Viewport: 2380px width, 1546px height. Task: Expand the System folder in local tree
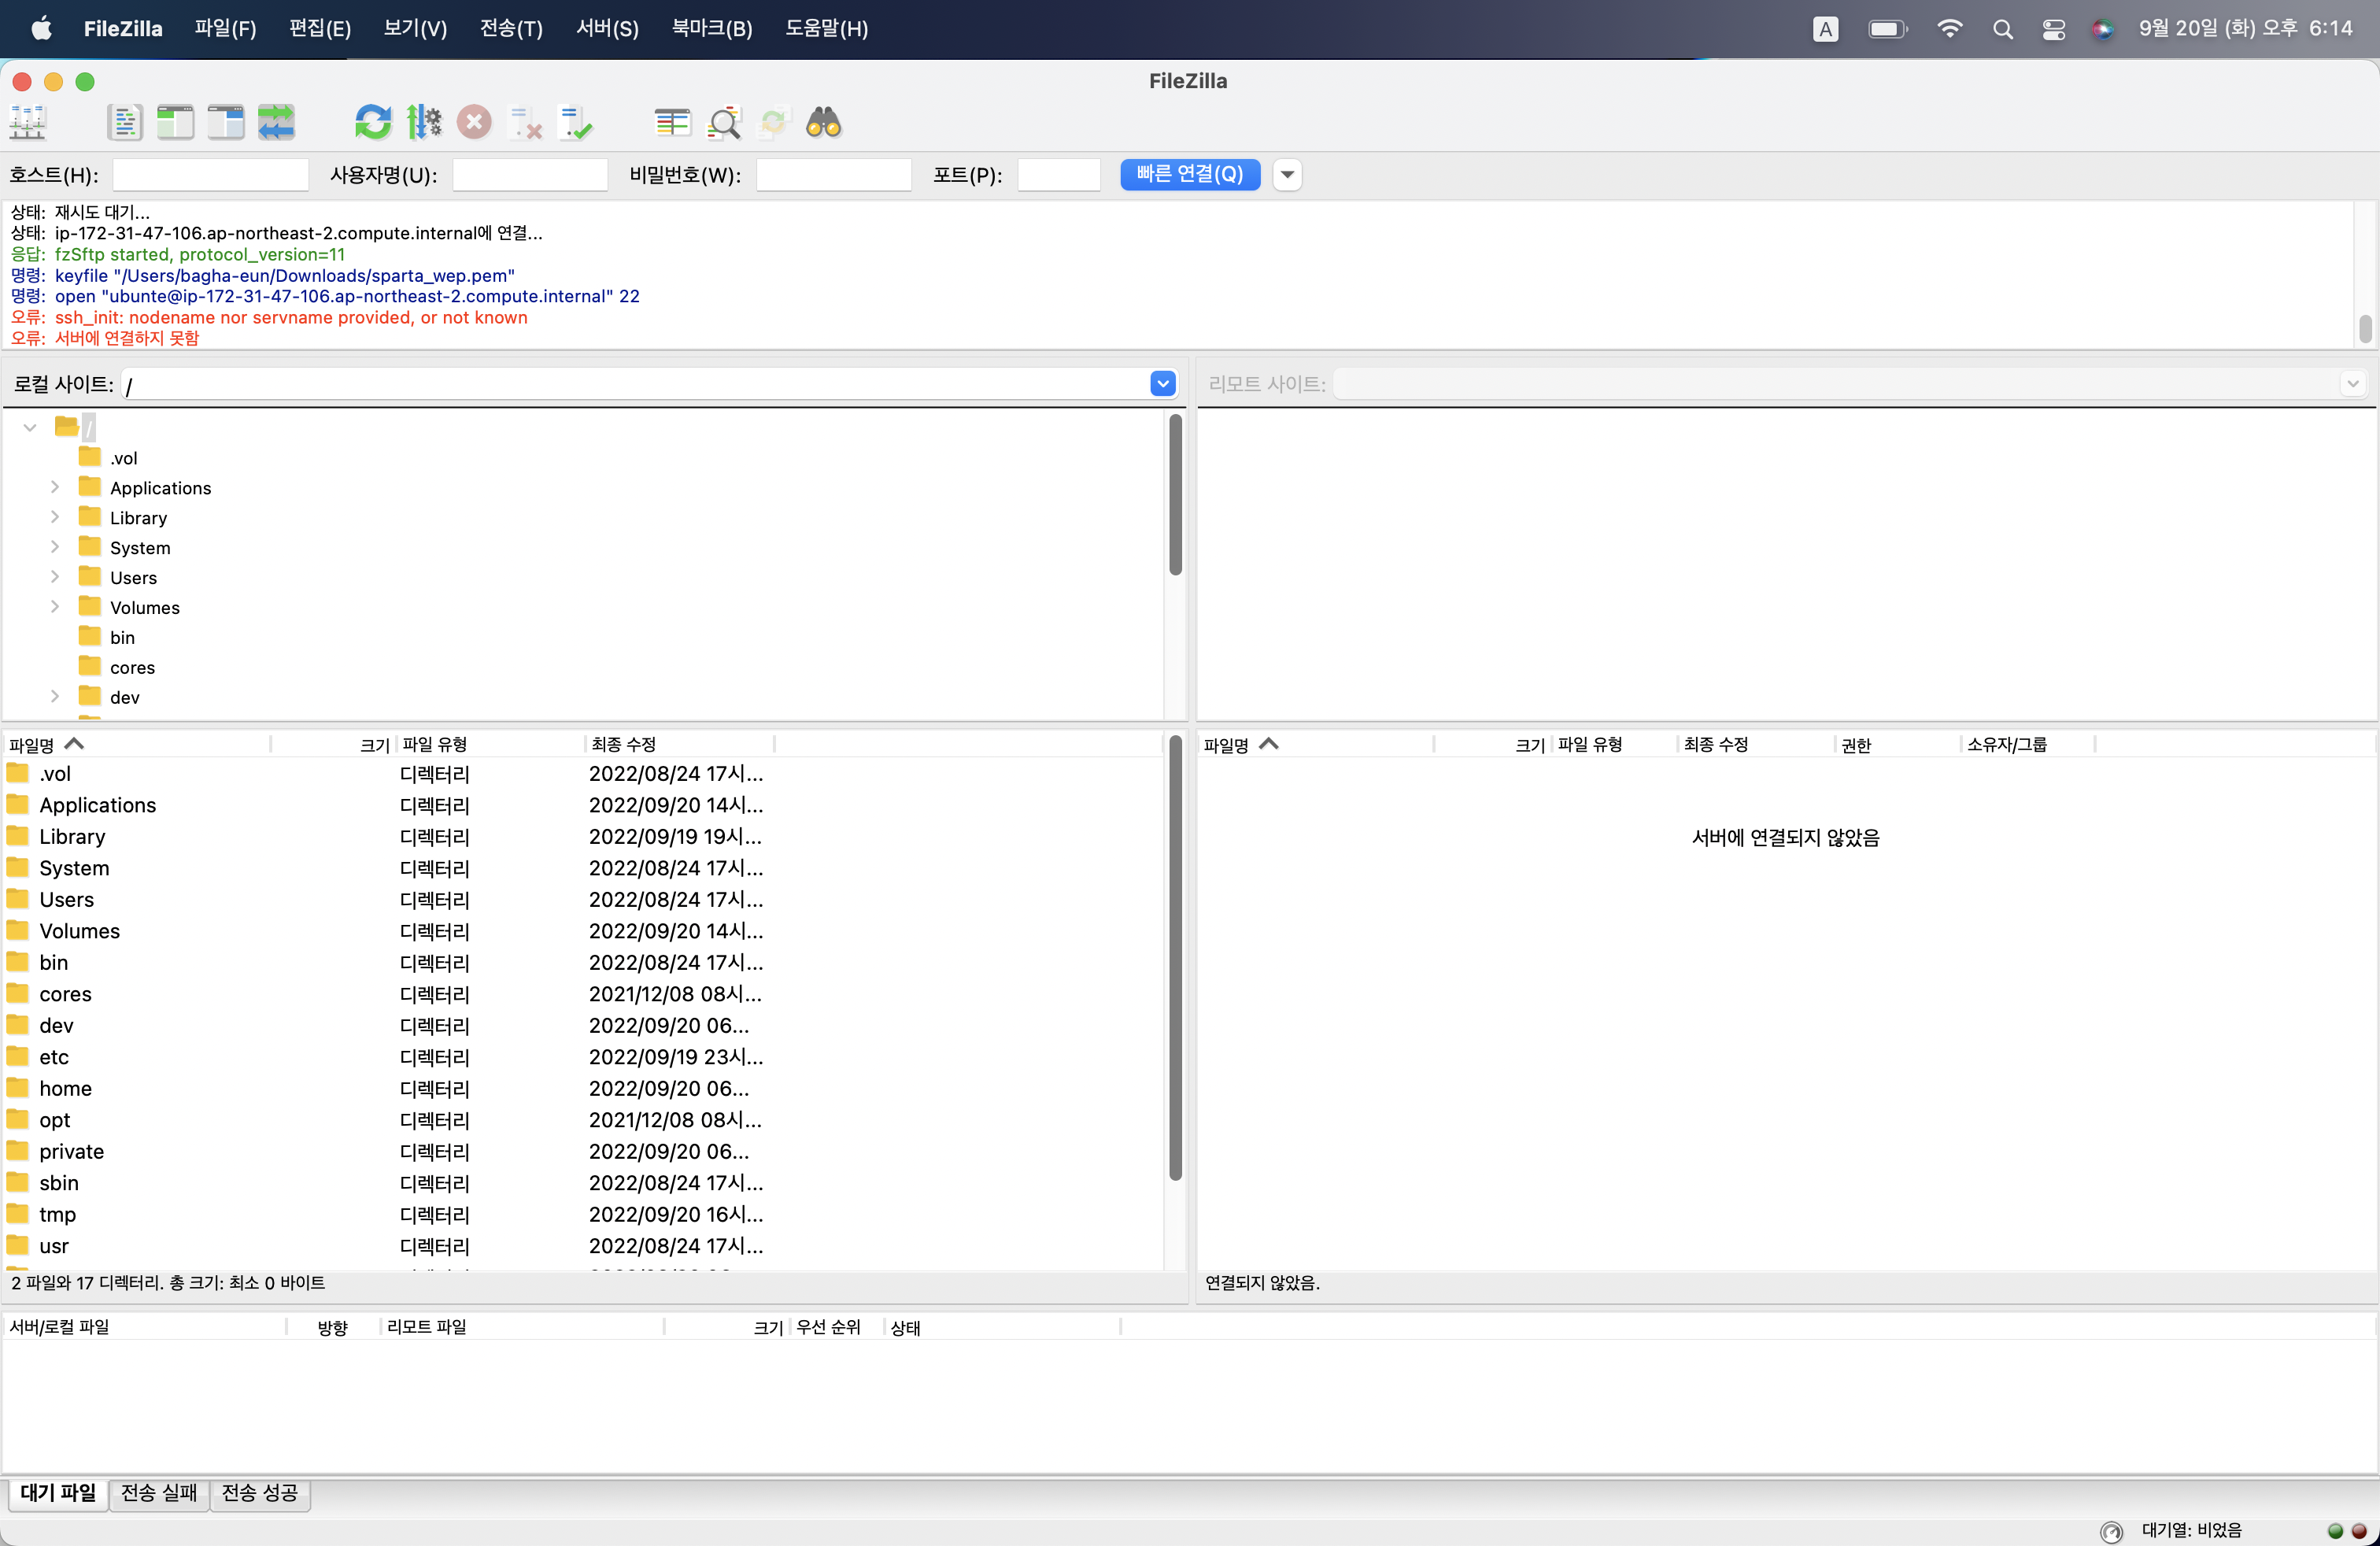[x=55, y=547]
